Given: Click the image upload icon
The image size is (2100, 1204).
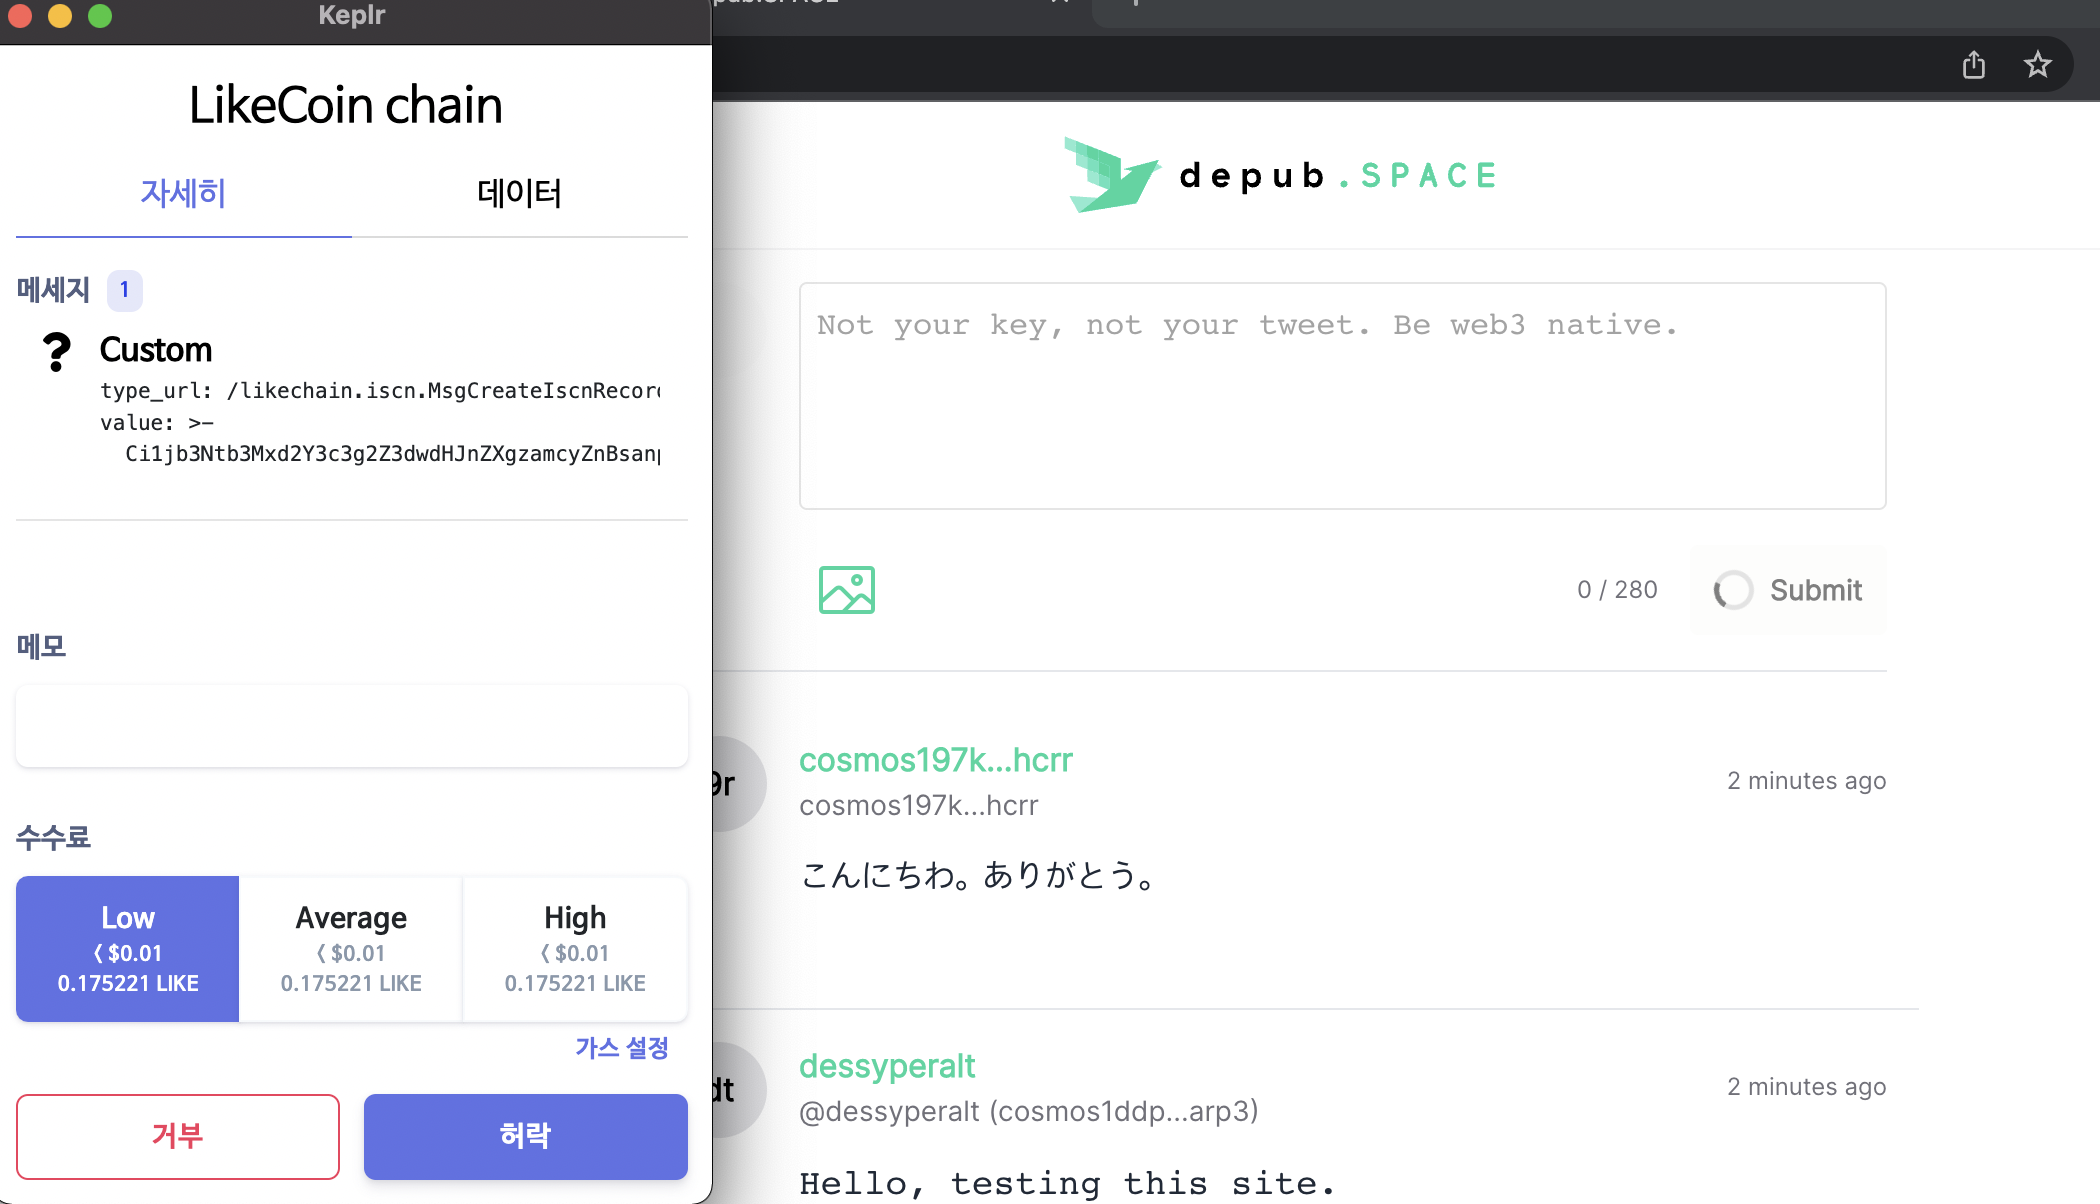Looking at the screenshot, I should (846, 590).
